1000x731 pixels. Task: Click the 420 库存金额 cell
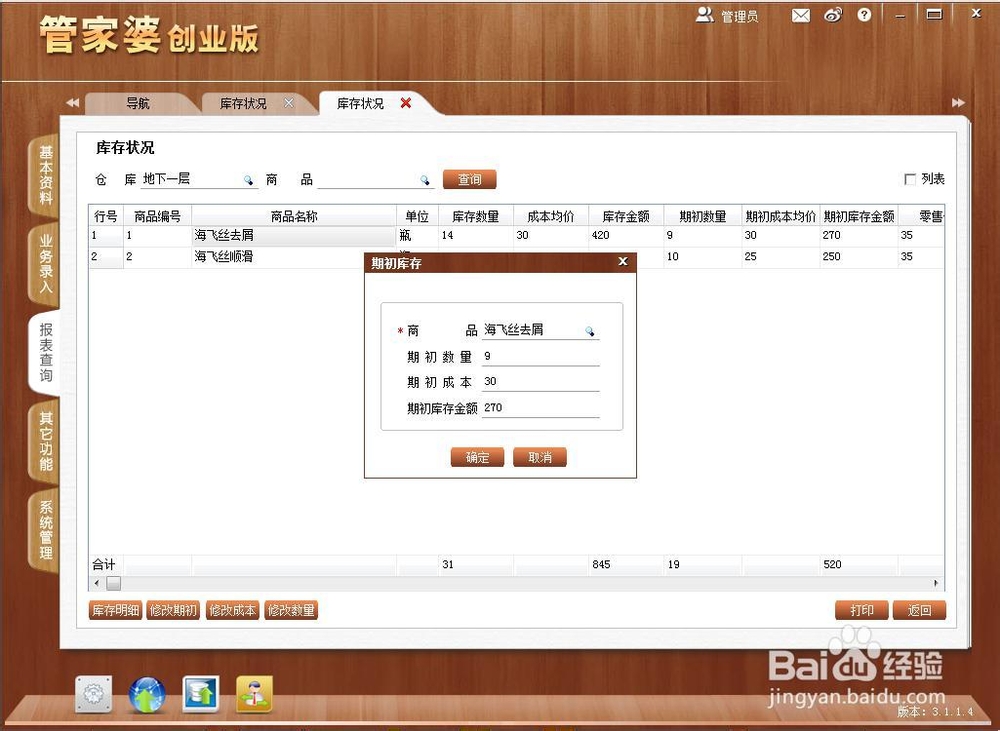click(x=626, y=235)
